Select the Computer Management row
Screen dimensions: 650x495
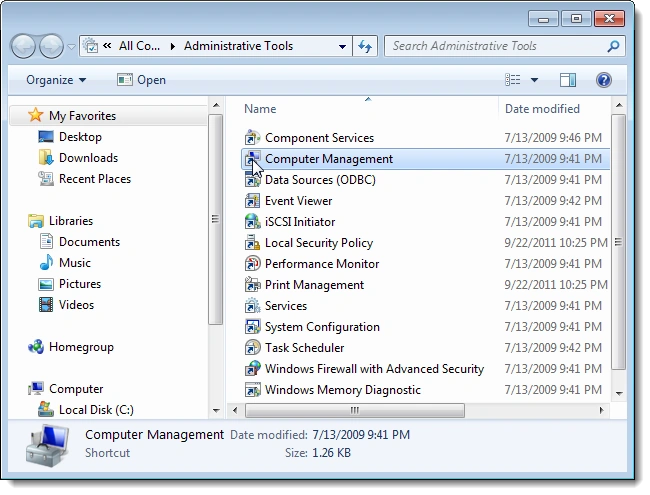pos(425,159)
